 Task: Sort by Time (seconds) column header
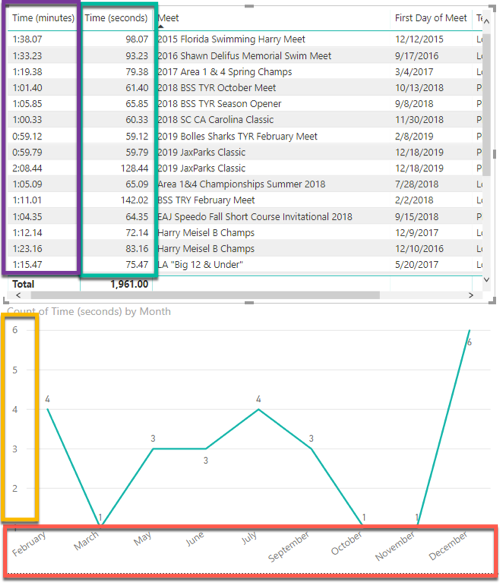[116, 18]
